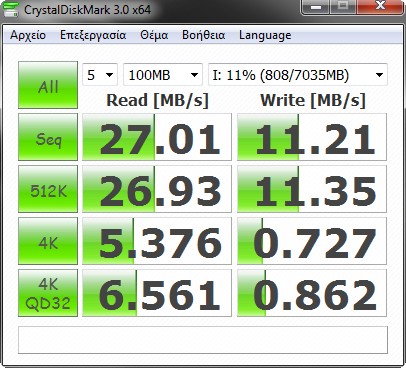Viewport: 406px width, 368px height.
Task: Click the CrystalDiskMark title bar icon
Action: coord(10,9)
